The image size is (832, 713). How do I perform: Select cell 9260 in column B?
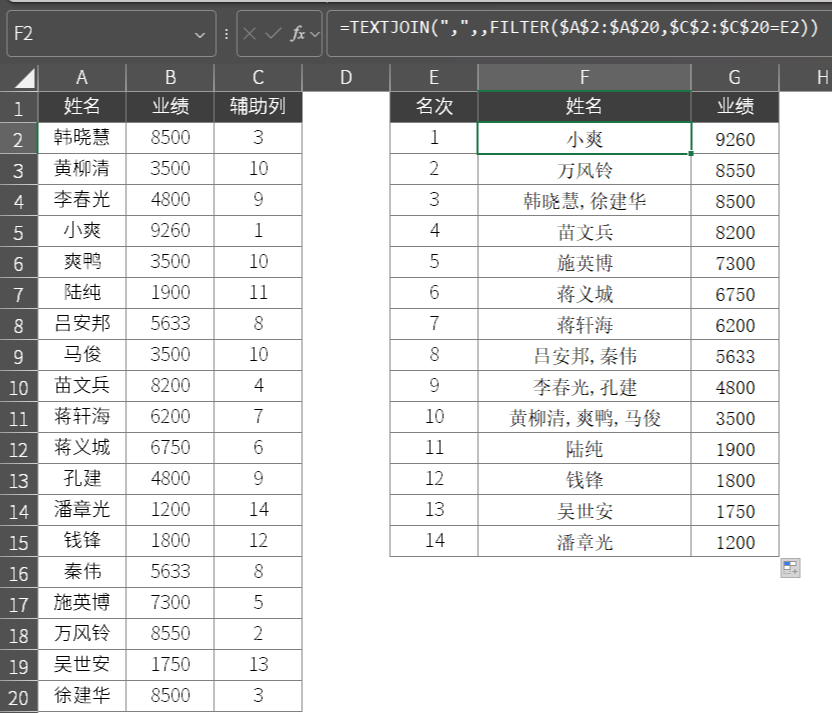170,231
